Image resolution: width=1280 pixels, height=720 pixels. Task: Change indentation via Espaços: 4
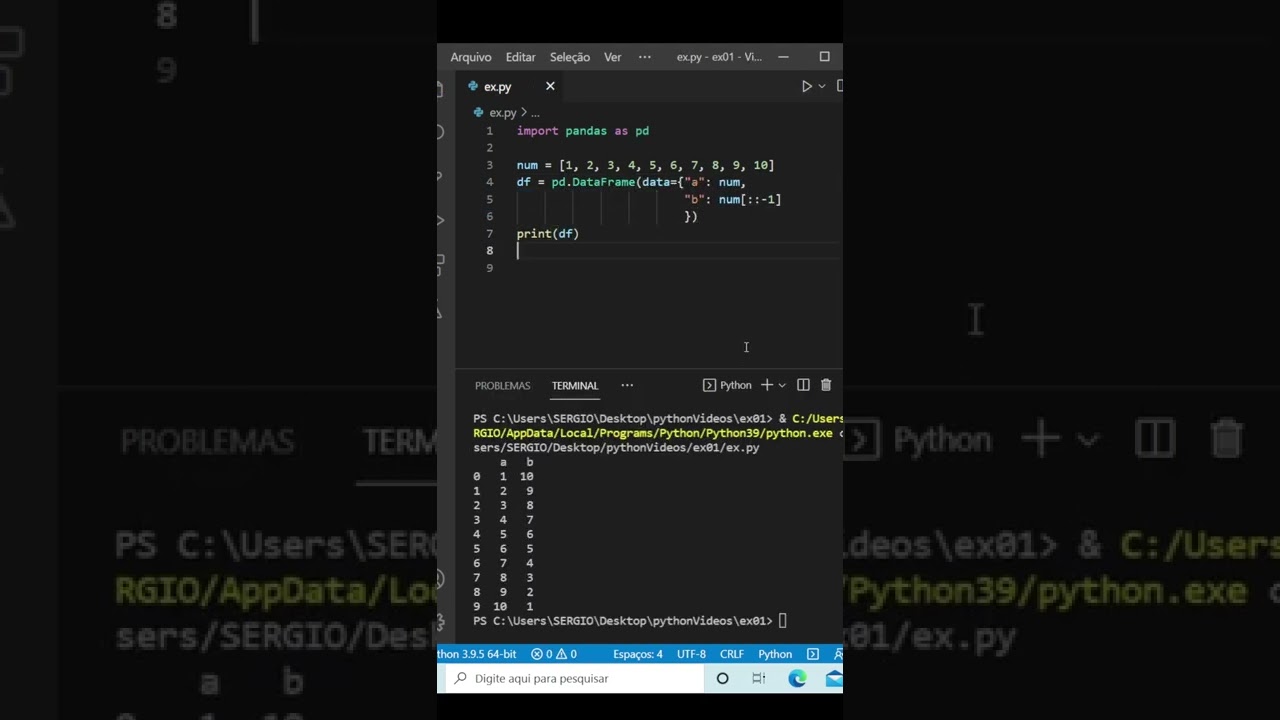pyautogui.click(x=638, y=654)
